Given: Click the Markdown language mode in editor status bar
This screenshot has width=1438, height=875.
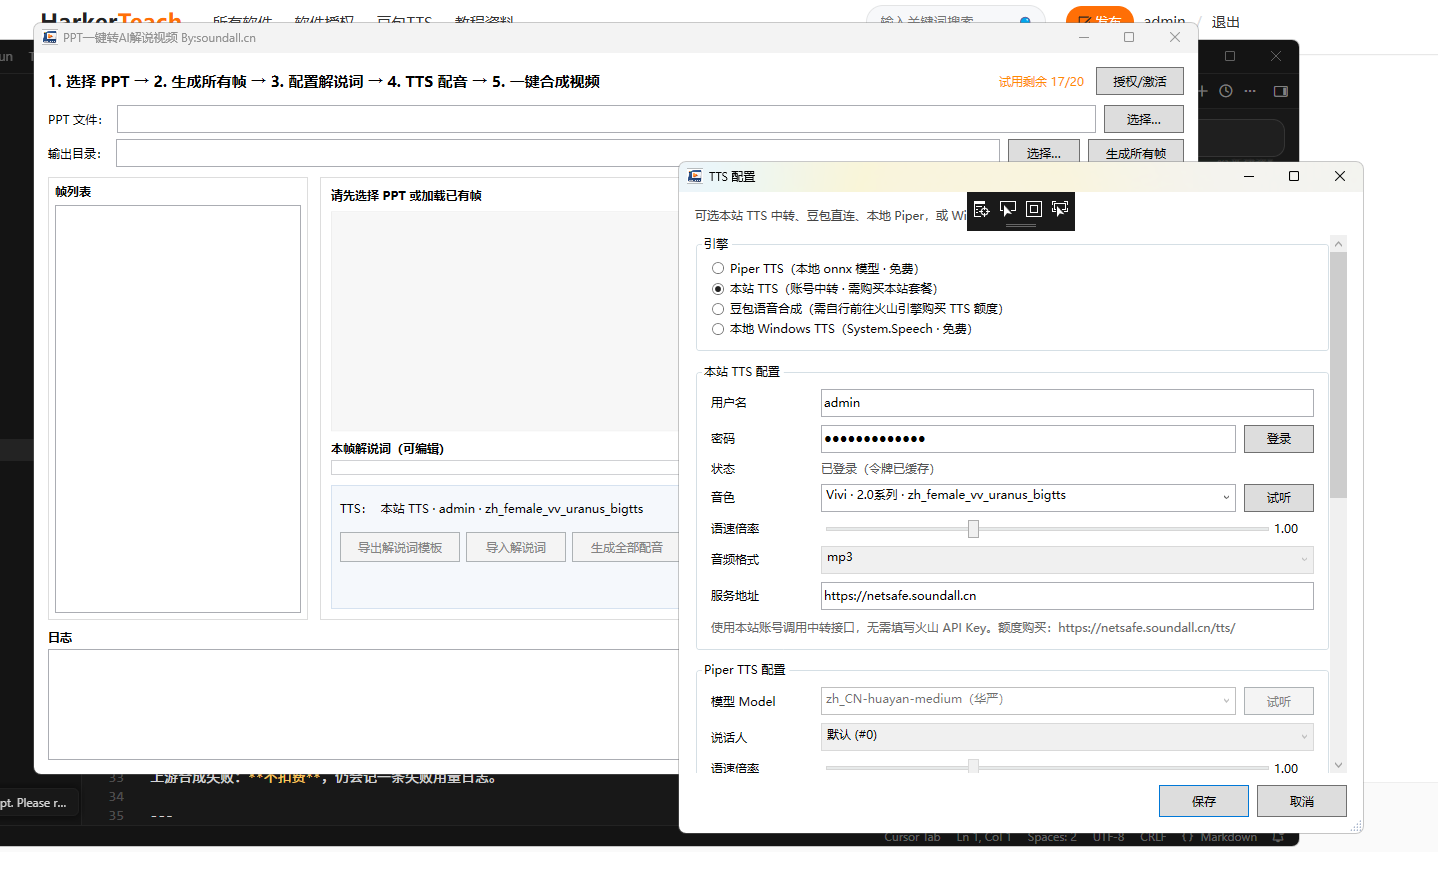Looking at the screenshot, I should click(1228, 837).
